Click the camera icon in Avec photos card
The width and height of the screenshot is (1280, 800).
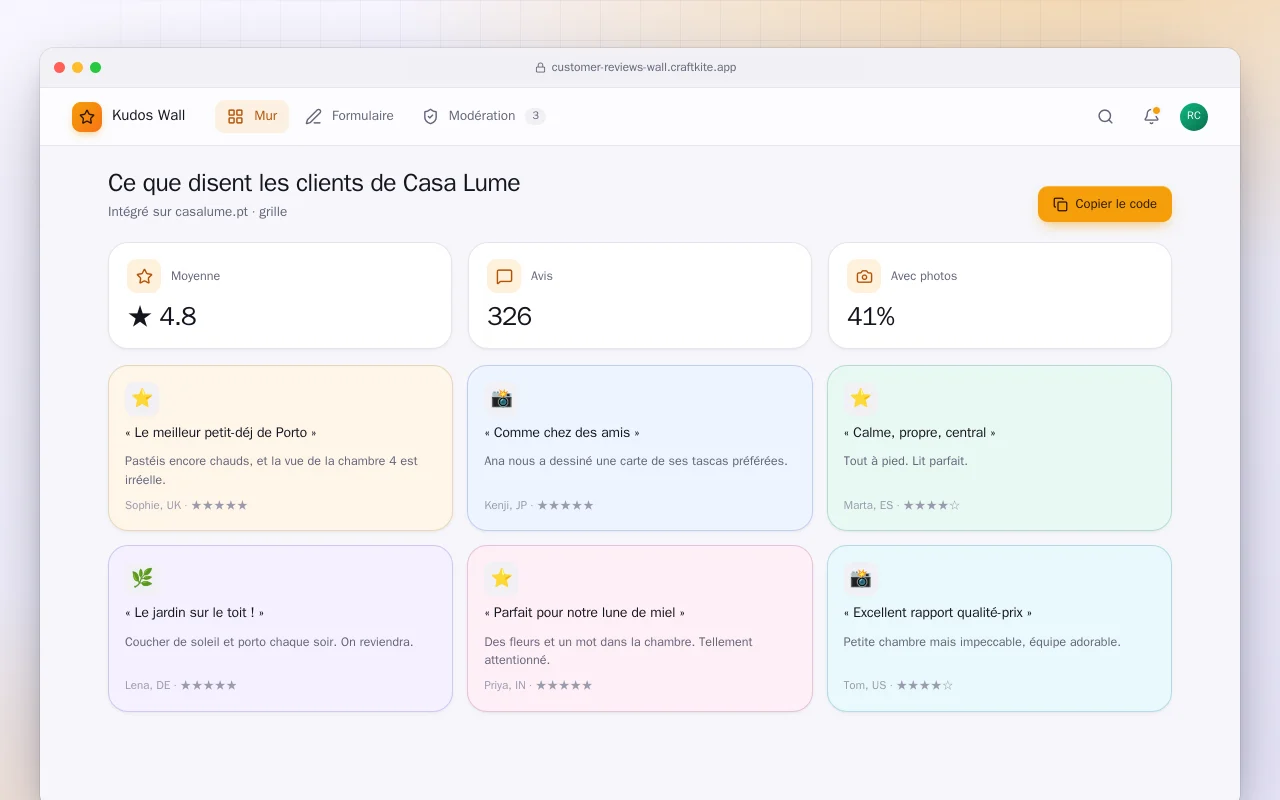click(x=864, y=276)
